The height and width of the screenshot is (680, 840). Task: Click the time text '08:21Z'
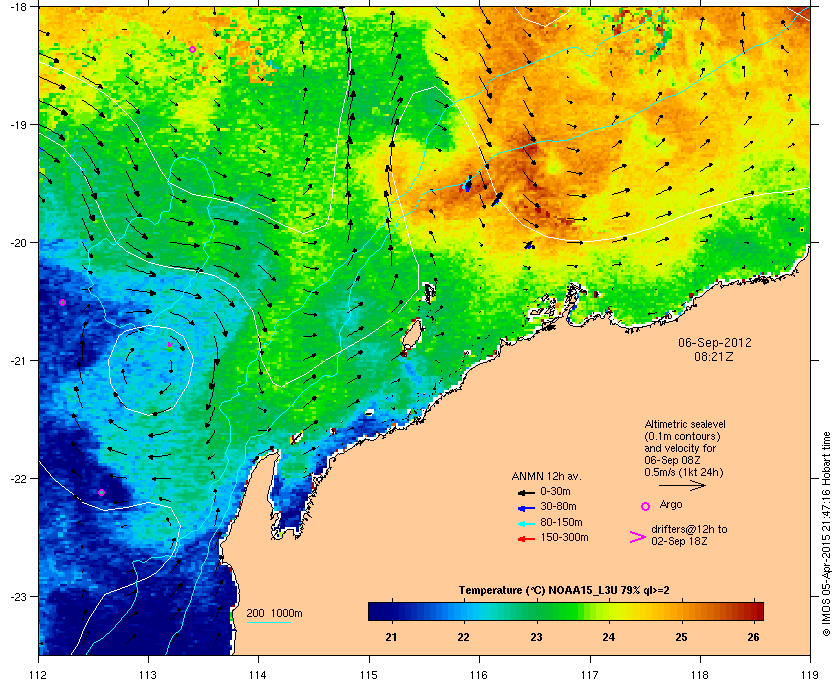(714, 356)
